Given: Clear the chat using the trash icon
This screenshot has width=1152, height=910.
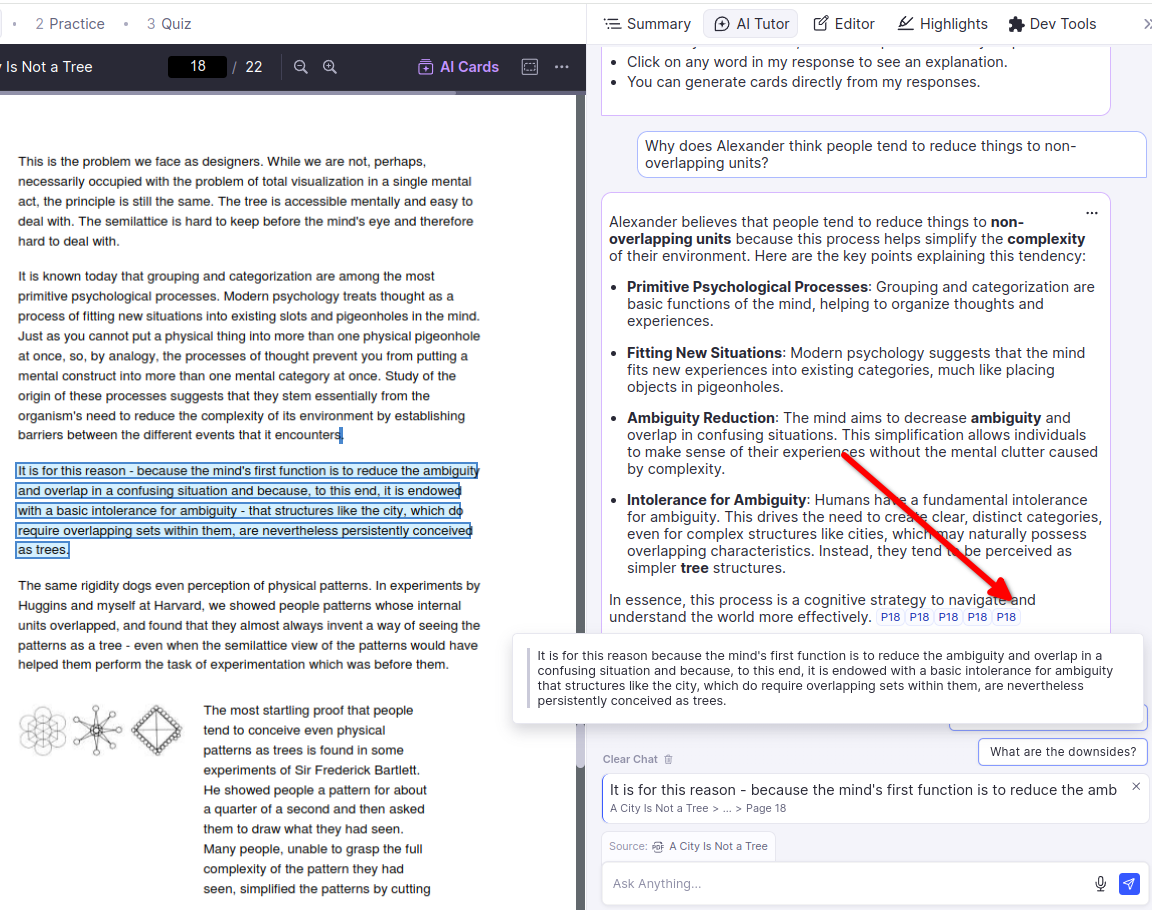Looking at the screenshot, I should (x=669, y=760).
